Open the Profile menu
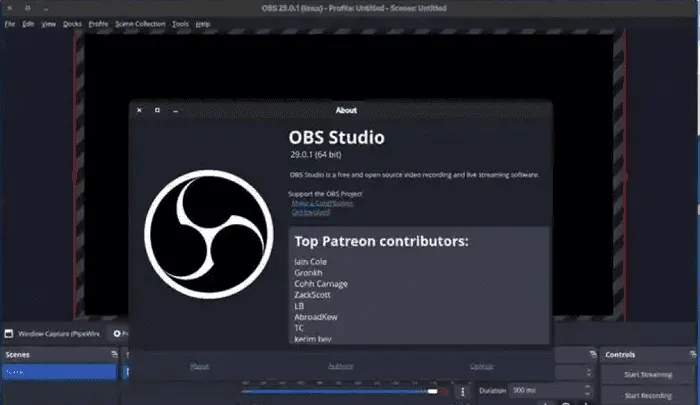Image resolution: width=700 pixels, height=405 pixels. (x=98, y=24)
